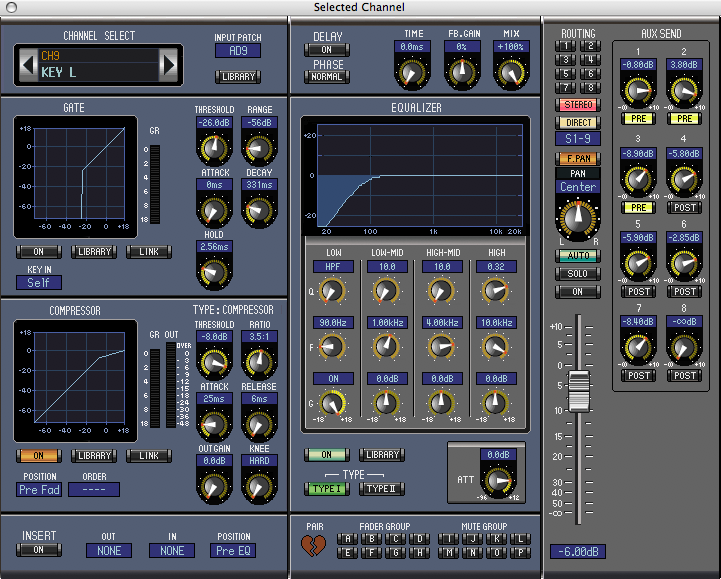This screenshot has height=579, width=721.
Task: Enable routing bus 8
Action: pyautogui.click(x=590, y=87)
